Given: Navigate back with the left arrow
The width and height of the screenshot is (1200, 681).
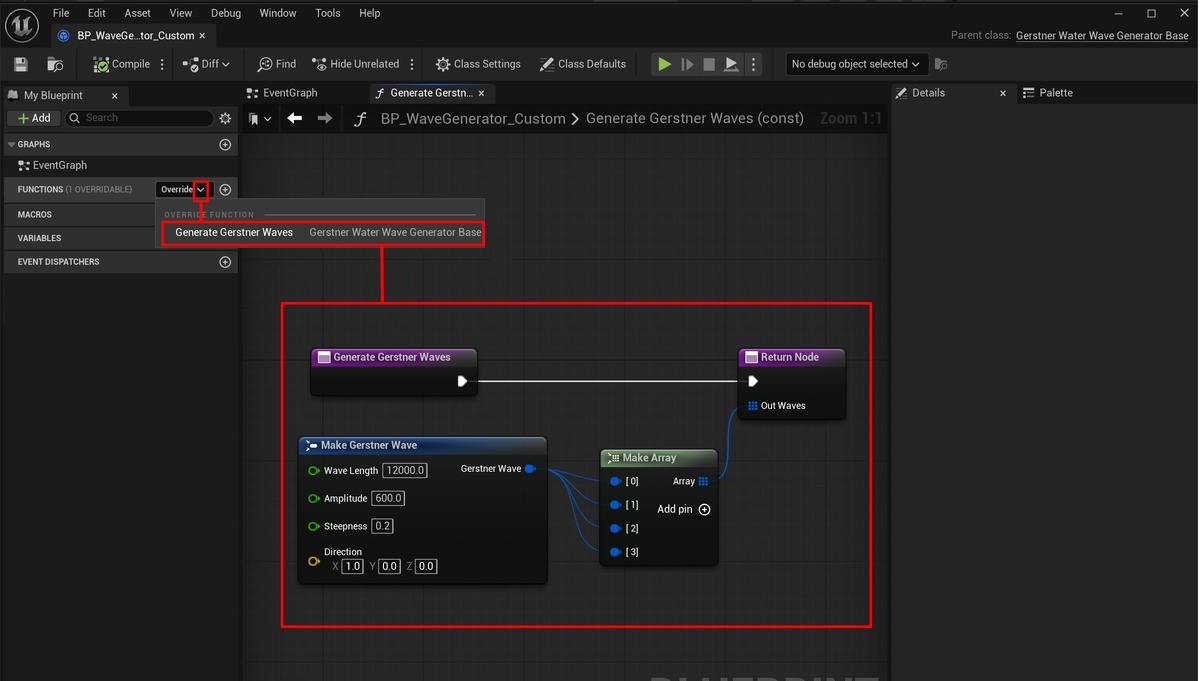Looking at the screenshot, I should [294, 118].
